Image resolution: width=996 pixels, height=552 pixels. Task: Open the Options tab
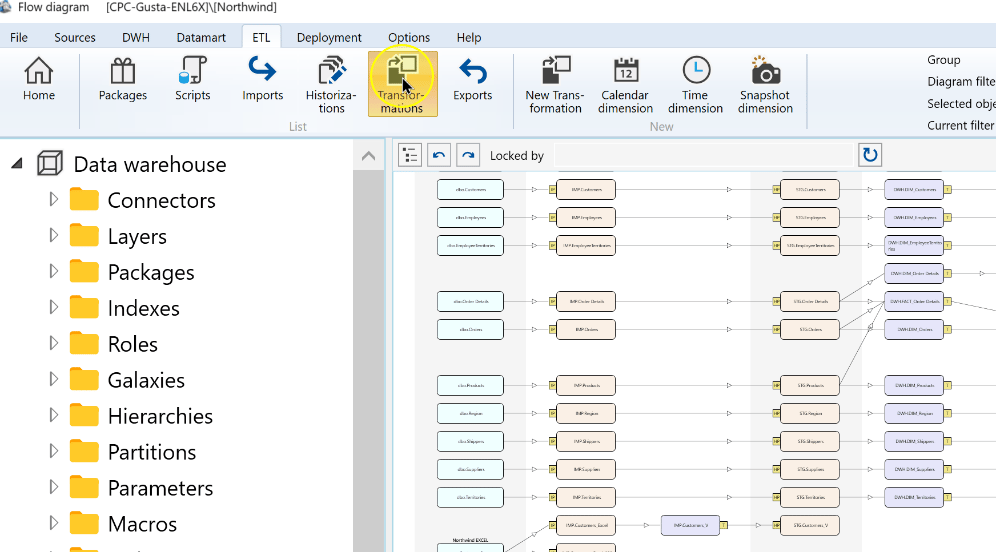coord(409,37)
